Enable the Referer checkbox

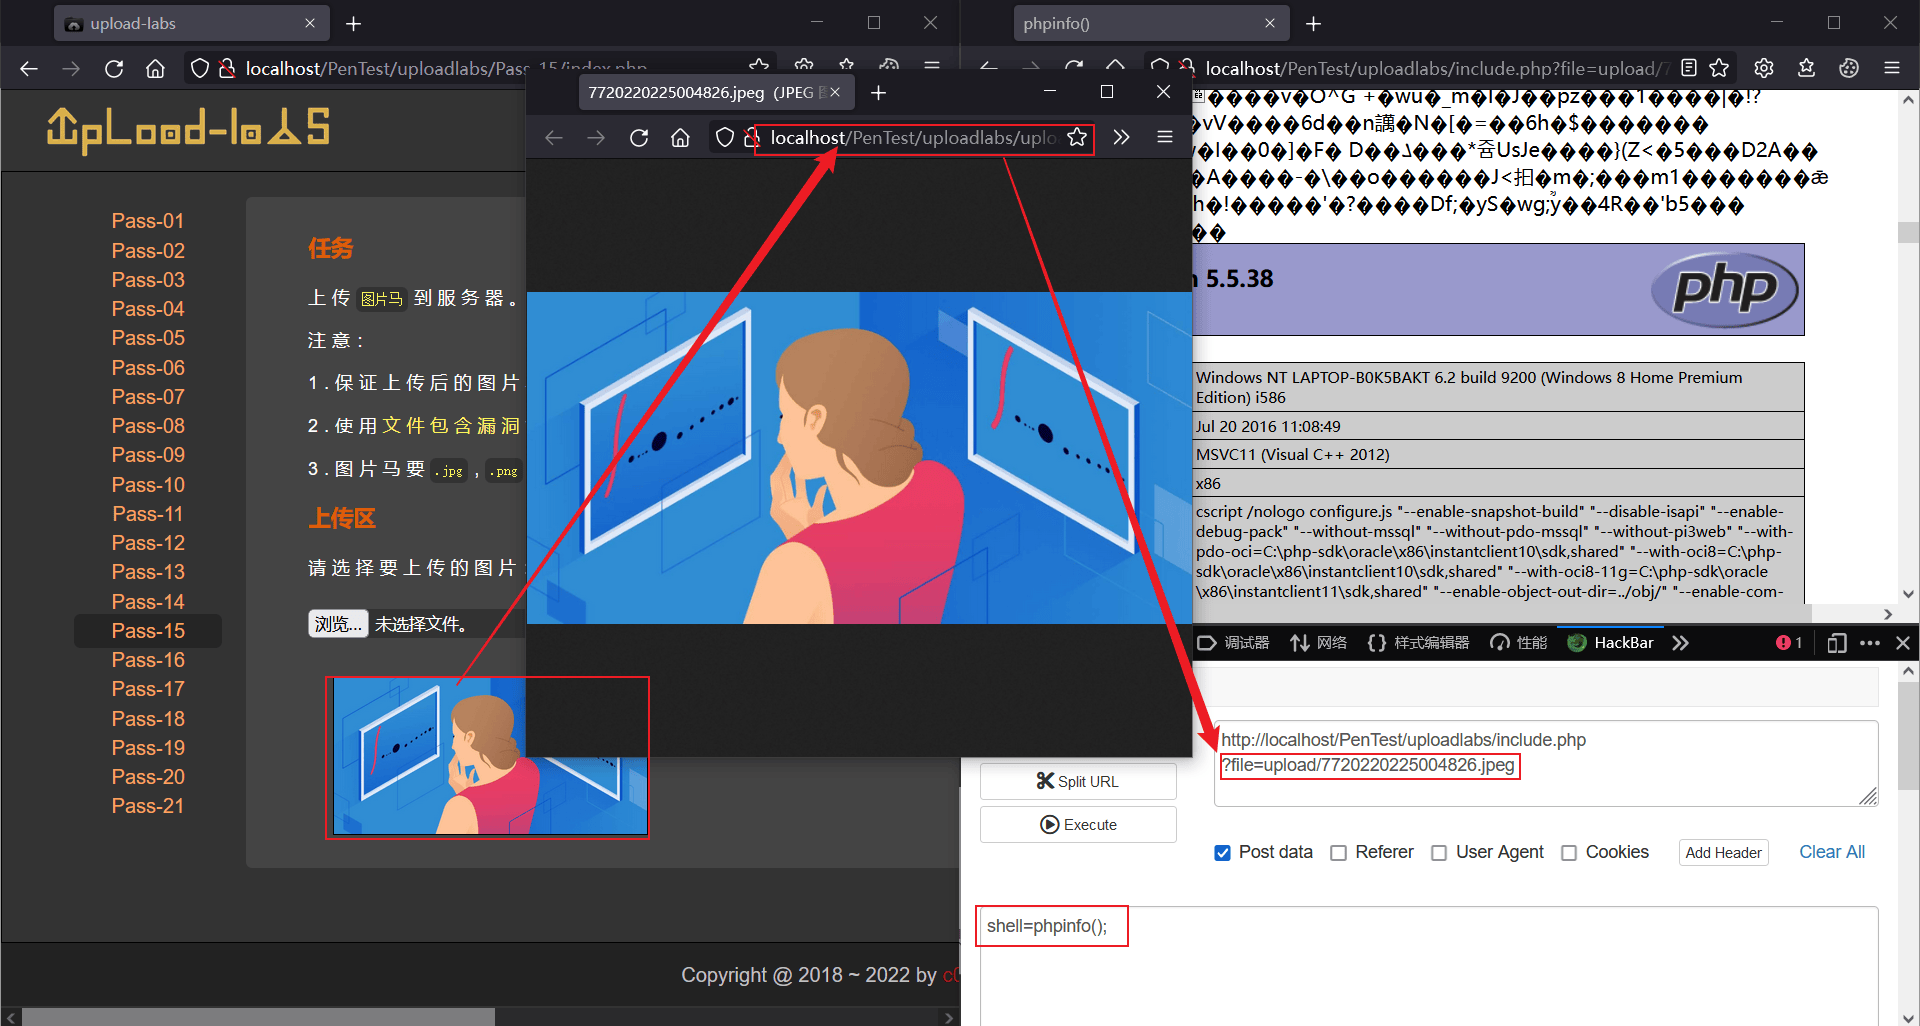[1338, 853]
